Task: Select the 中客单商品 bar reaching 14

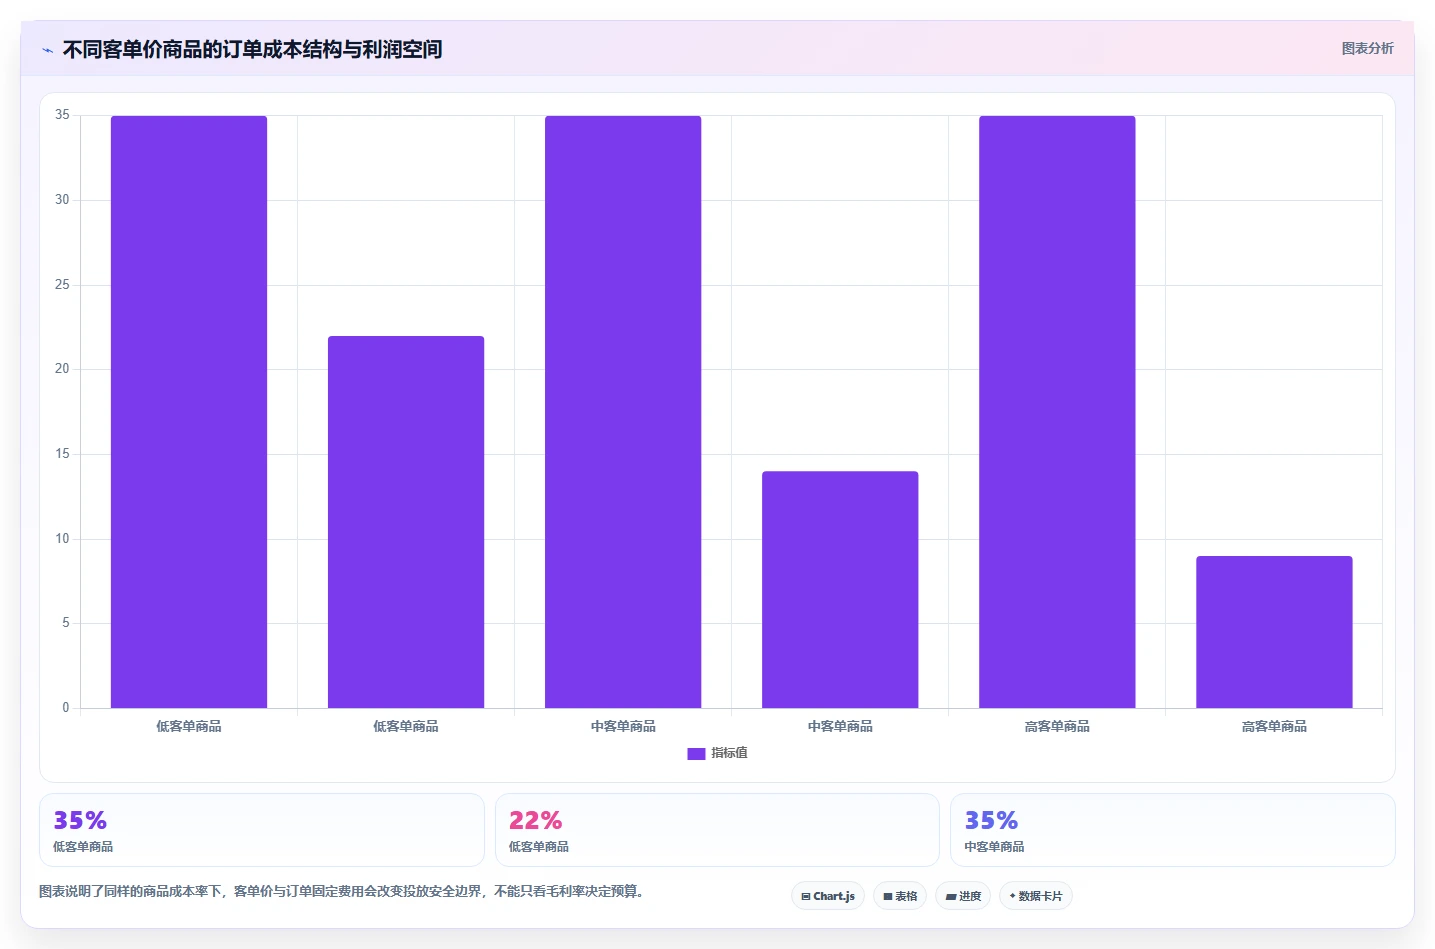Action: tap(840, 590)
